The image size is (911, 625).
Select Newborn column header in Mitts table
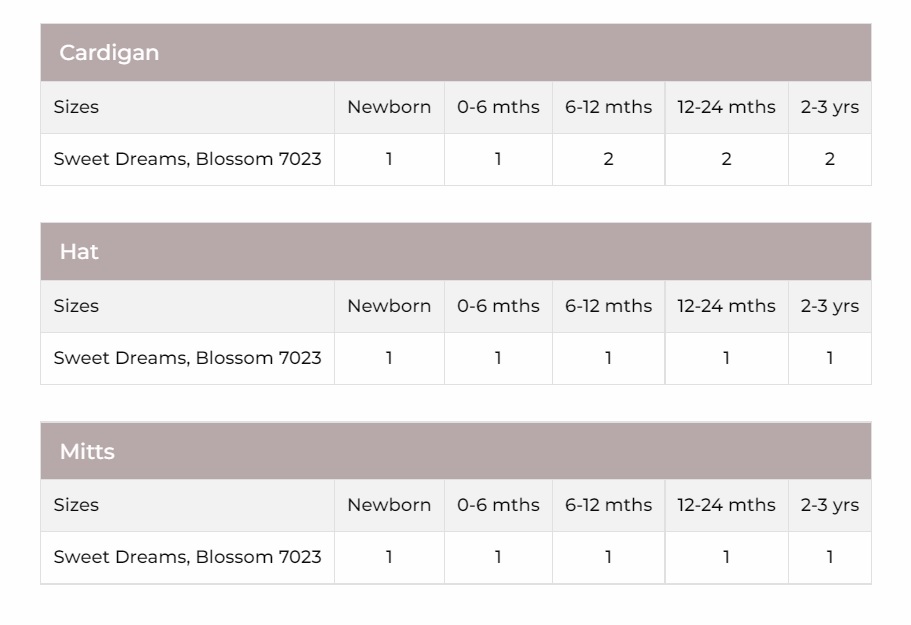click(x=389, y=505)
